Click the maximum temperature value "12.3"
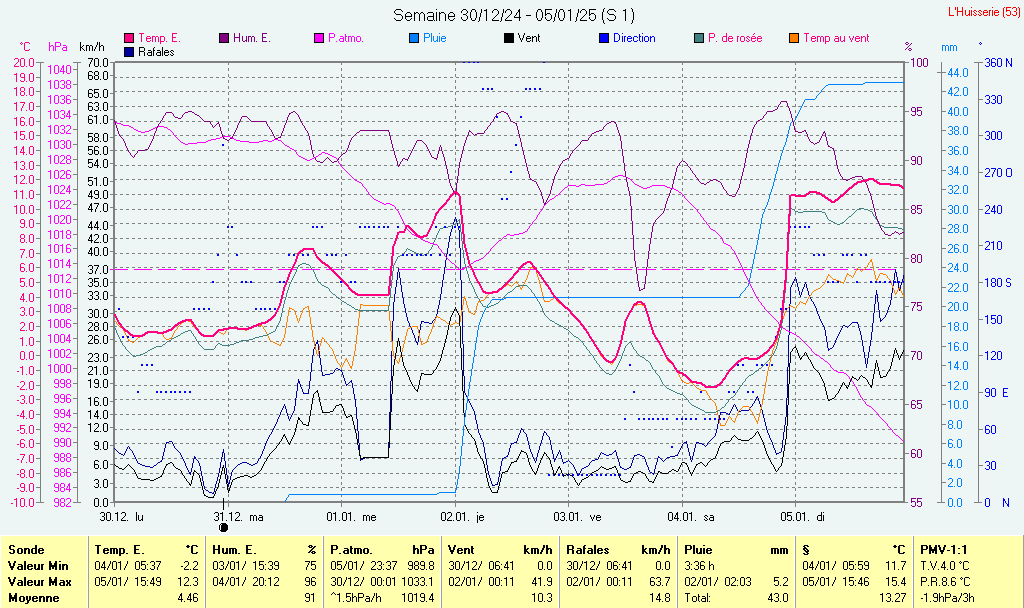The image size is (1024, 608). point(188,581)
